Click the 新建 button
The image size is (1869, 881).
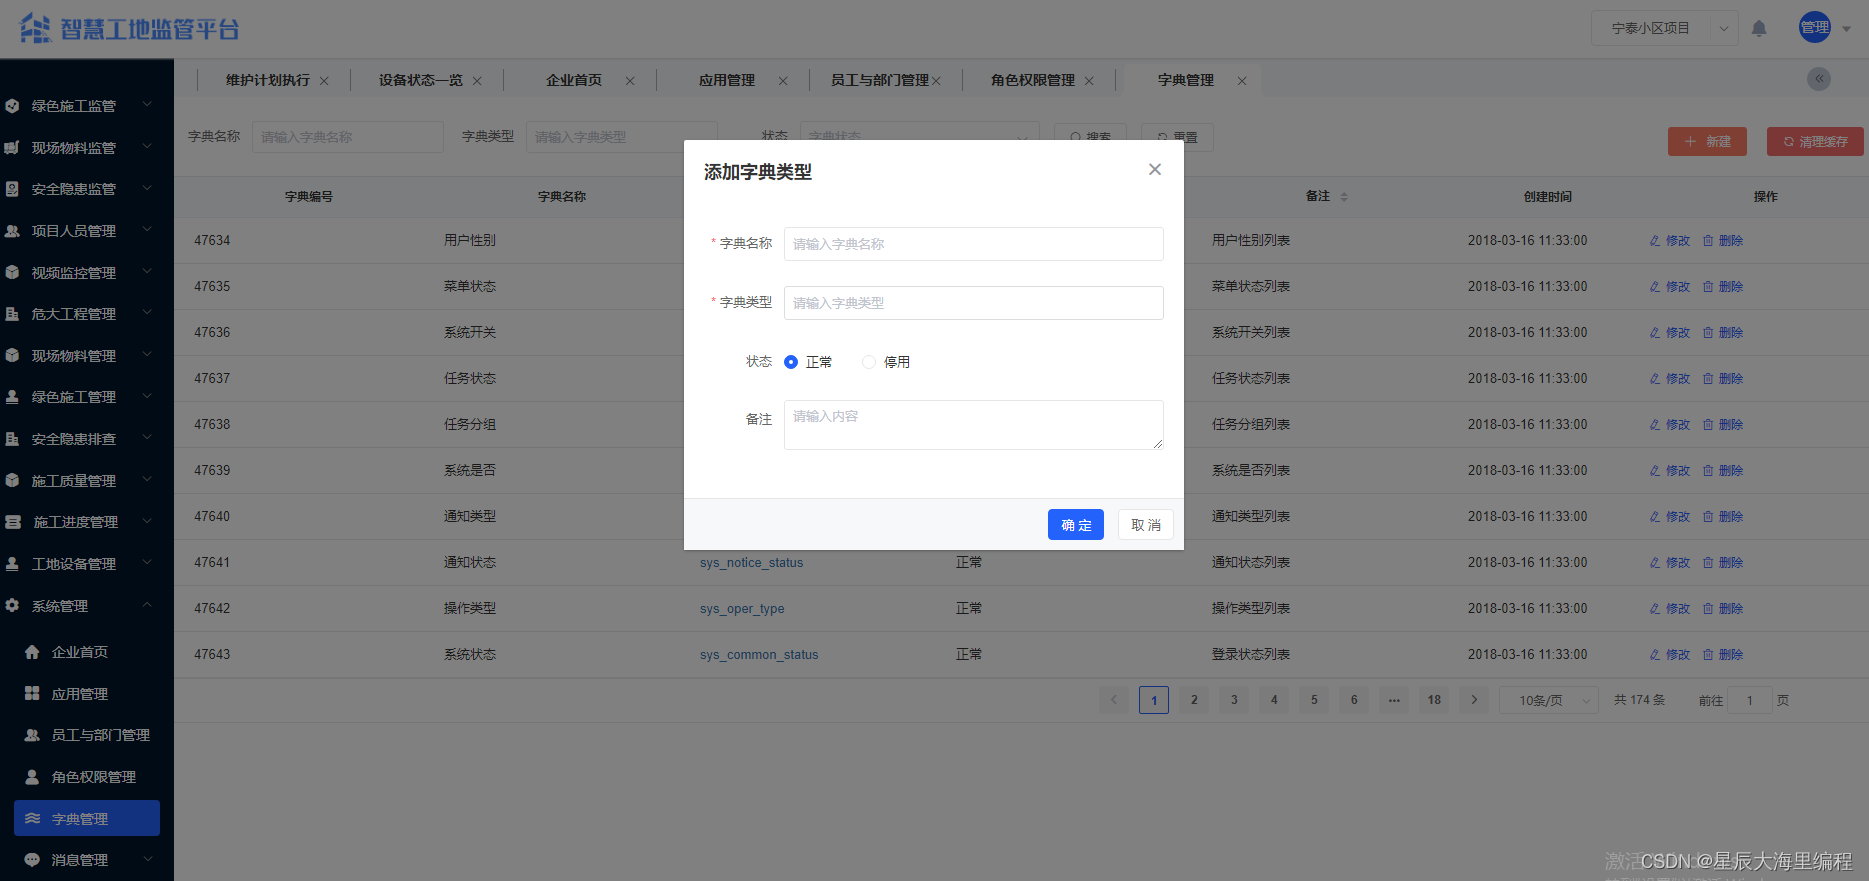click(x=1707, y=141)
